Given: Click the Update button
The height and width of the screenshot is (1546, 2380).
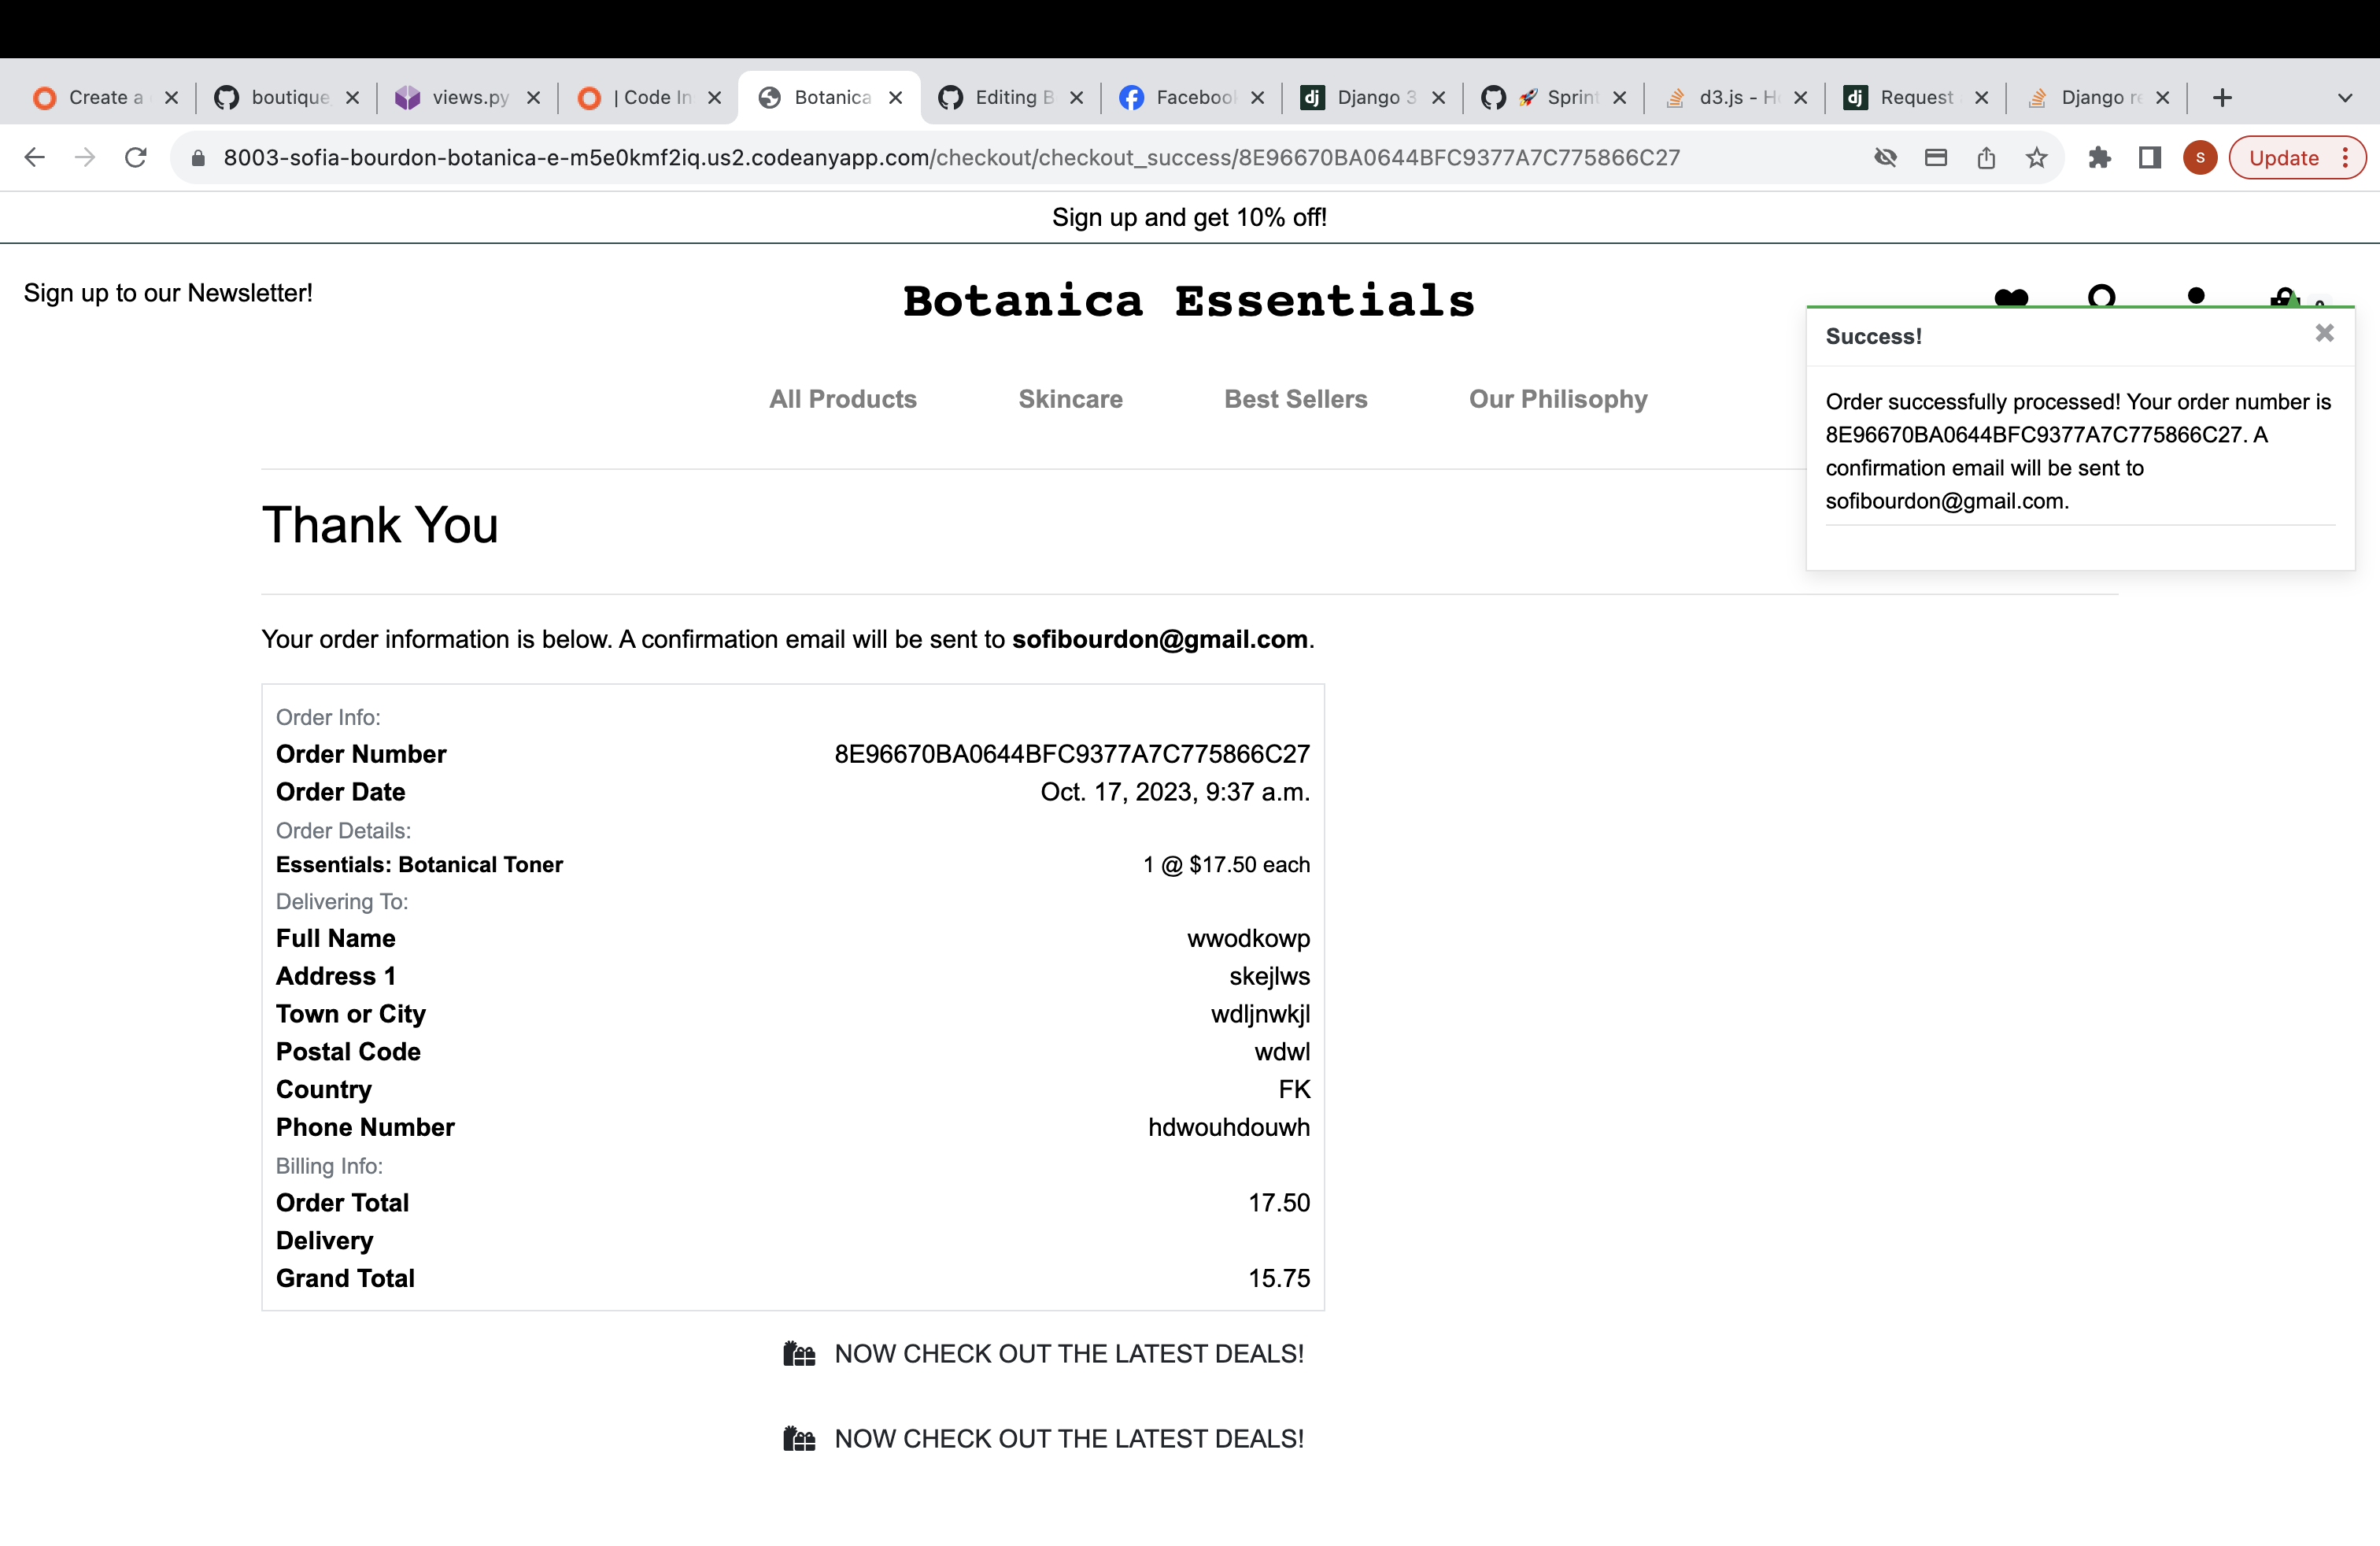Looking at the screenshot, I should pos(2285,157).
